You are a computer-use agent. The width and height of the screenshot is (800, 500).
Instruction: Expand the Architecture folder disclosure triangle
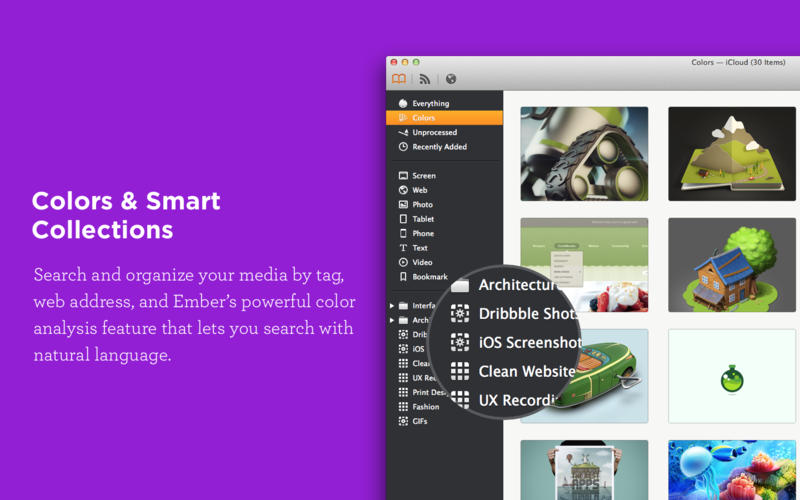pos(392,320)
